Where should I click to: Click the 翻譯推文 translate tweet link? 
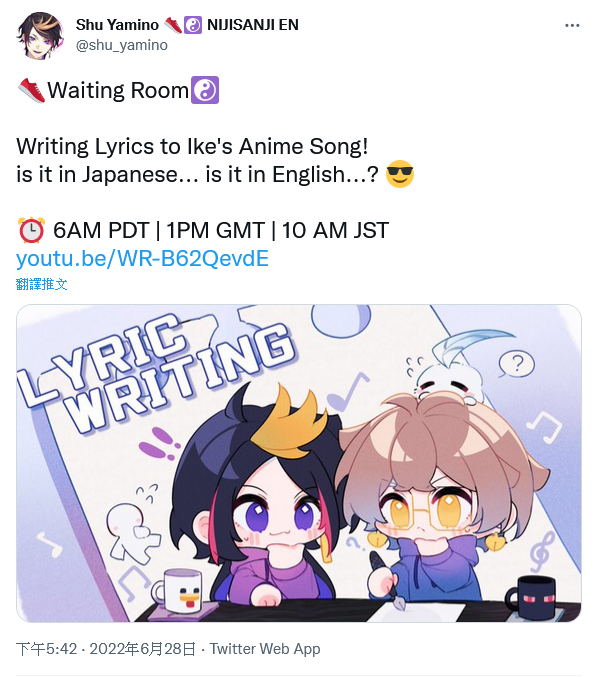41,284
